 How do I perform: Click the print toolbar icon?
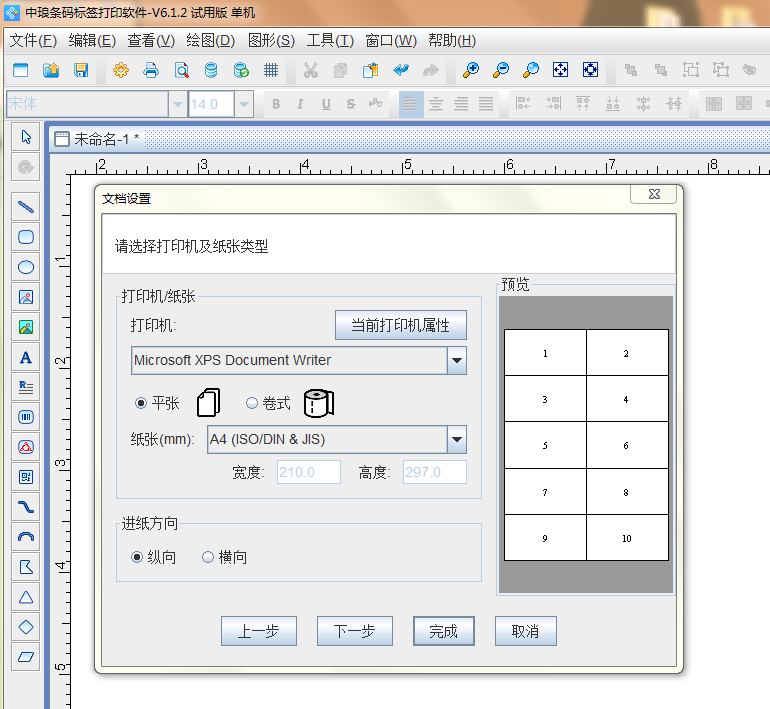(x=151, y=70)
